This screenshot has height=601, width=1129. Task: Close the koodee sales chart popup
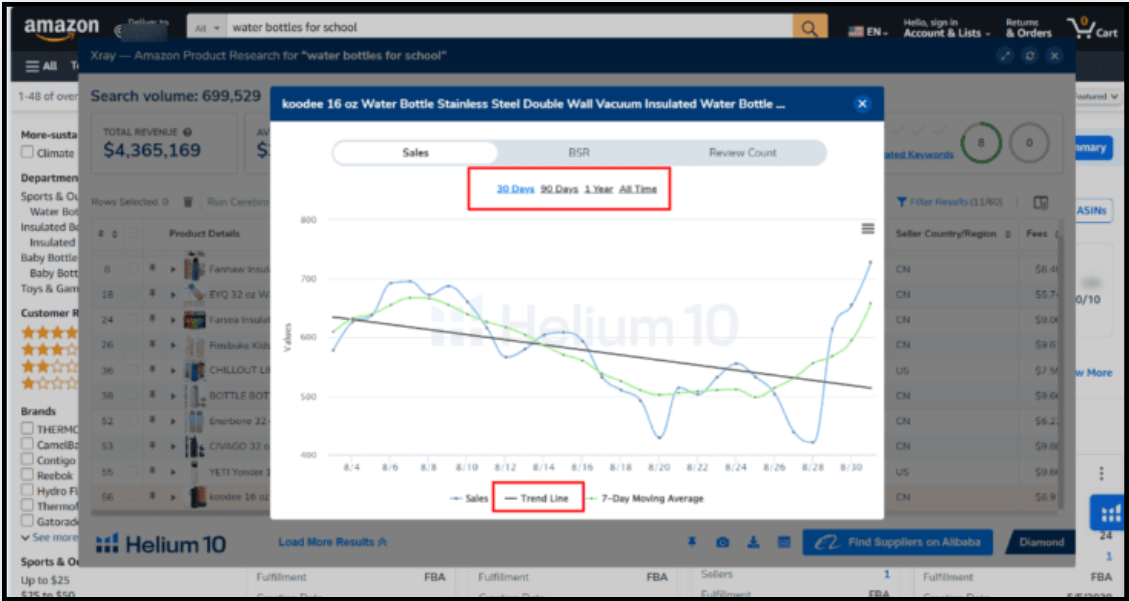(862, 104)
